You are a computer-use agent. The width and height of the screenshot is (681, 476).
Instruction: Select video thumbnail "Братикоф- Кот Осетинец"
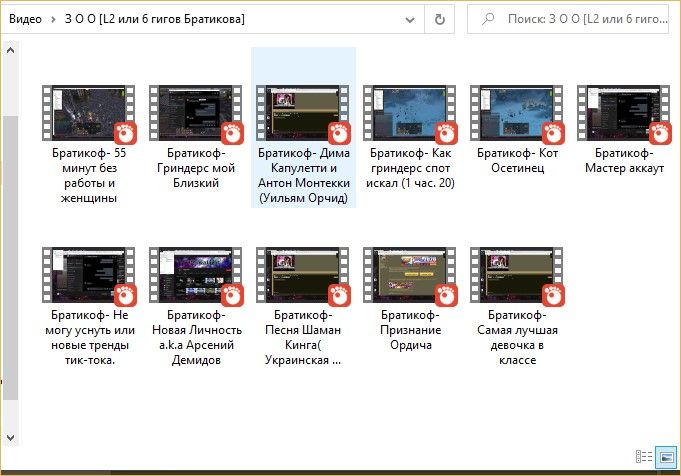point(516,113)
